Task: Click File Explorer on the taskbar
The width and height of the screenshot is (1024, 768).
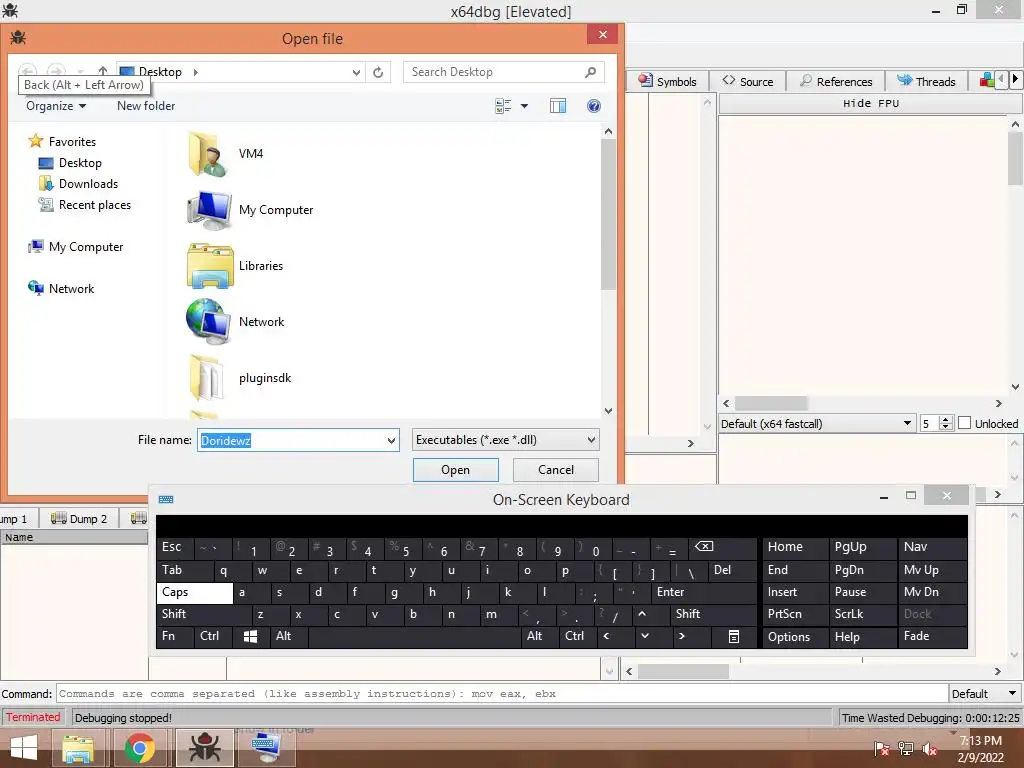Action: coord(78,748)
